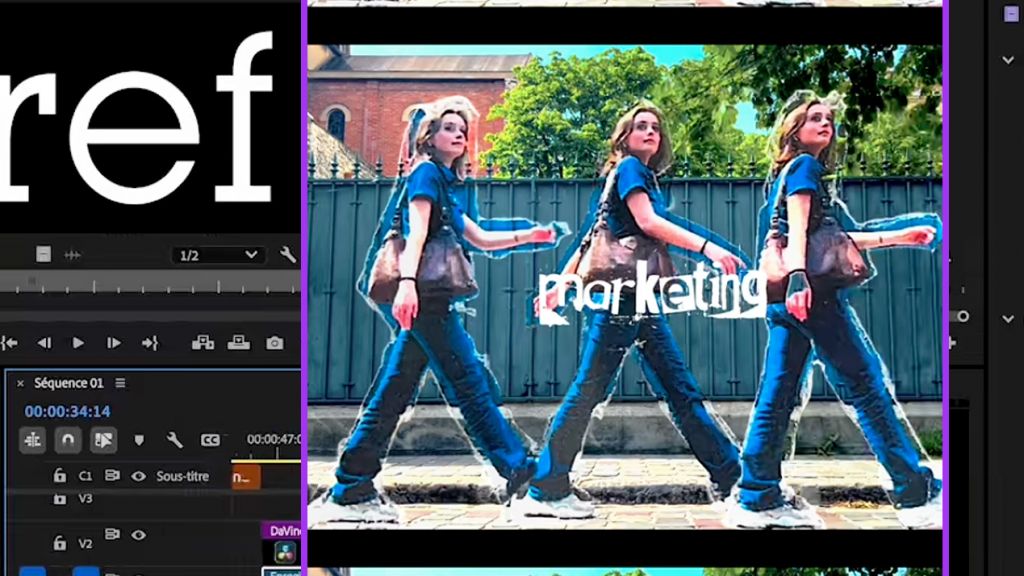Click the Play button in source monitor
Viewport: 1024px width, 576px height.
[x=78, y=343]
